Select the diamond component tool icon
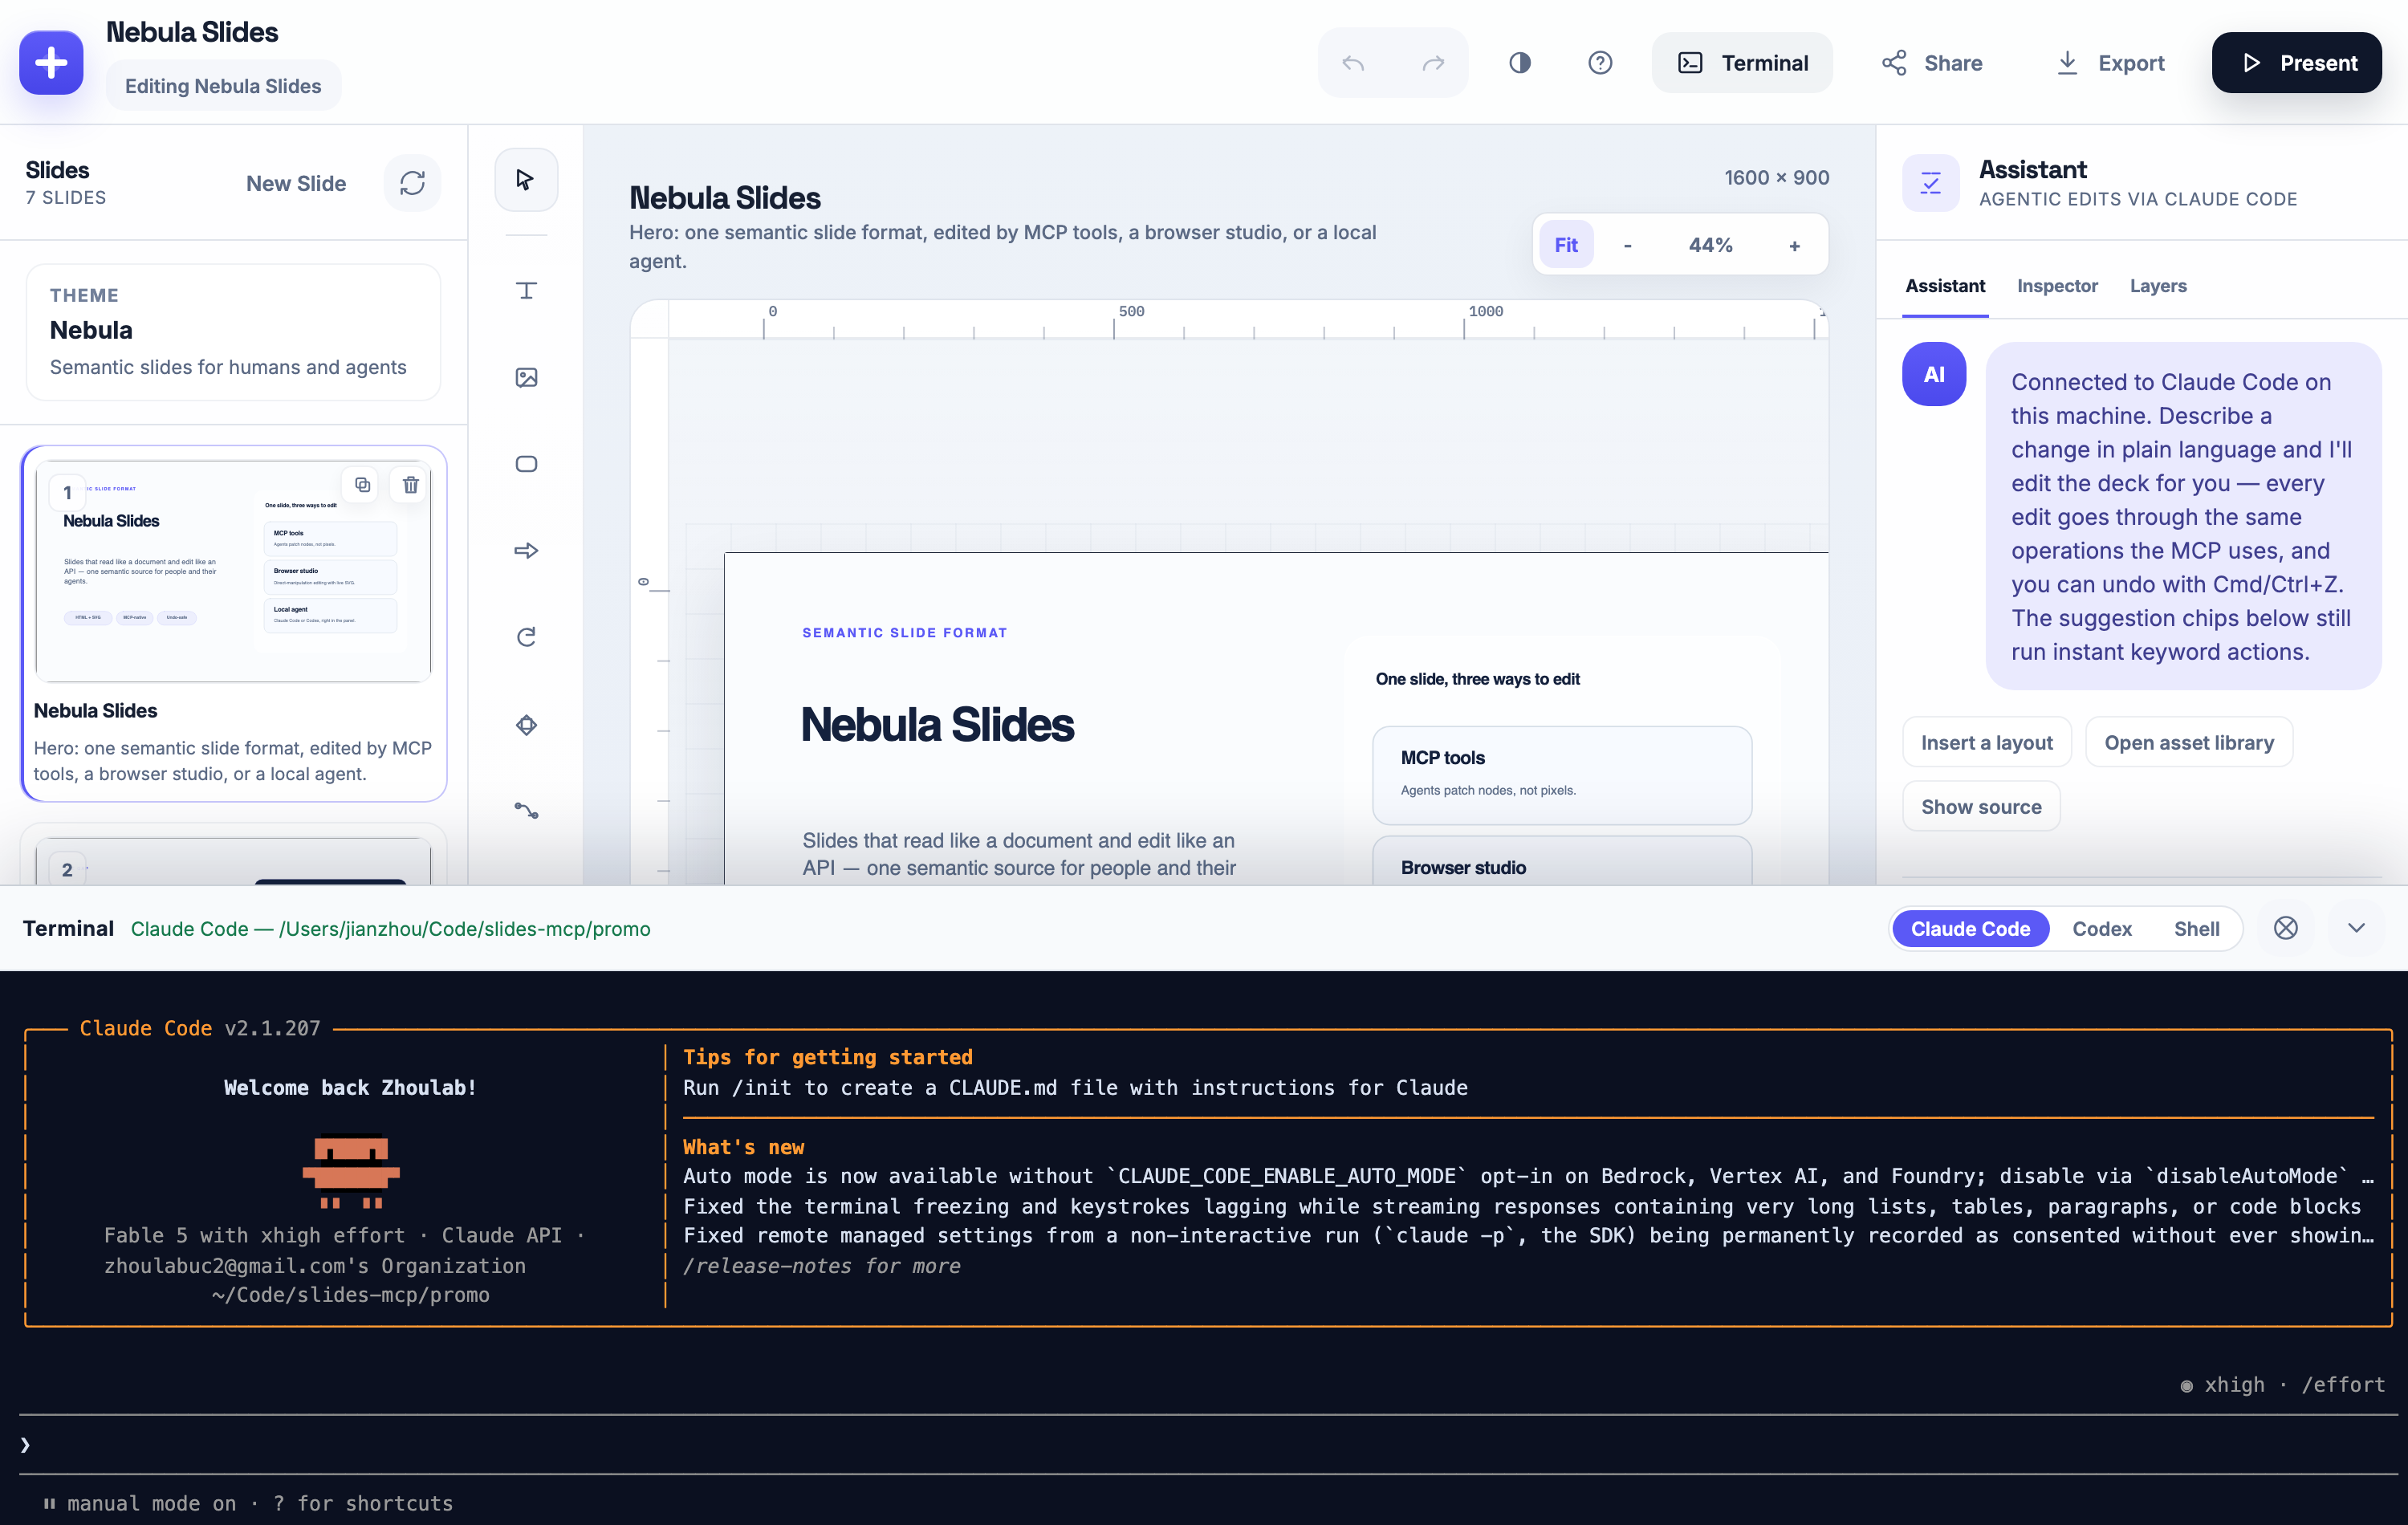The width and height of the screenshot is (2408, 1525). (526, 724)
